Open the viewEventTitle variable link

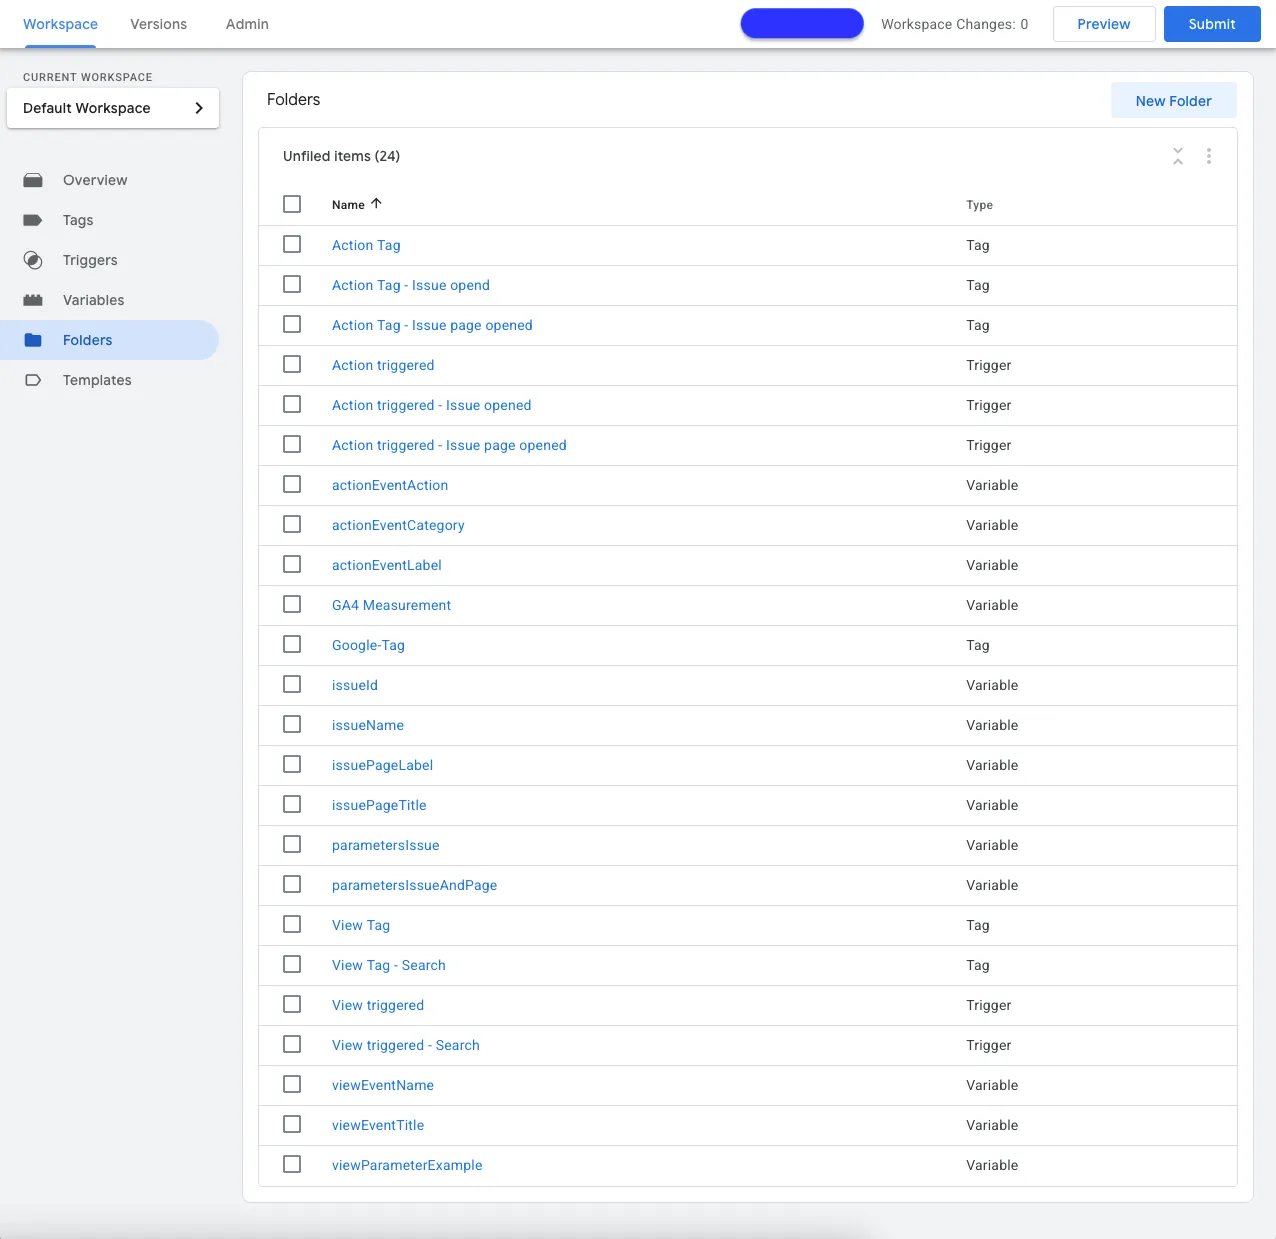tap(378, 1125)
